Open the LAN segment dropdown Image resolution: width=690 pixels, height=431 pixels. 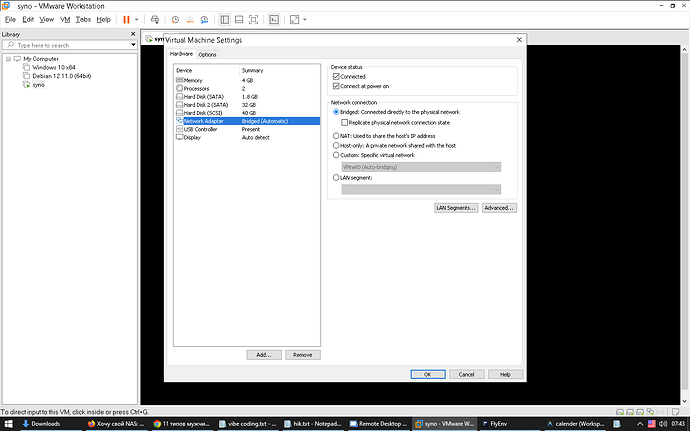[421, 189]
